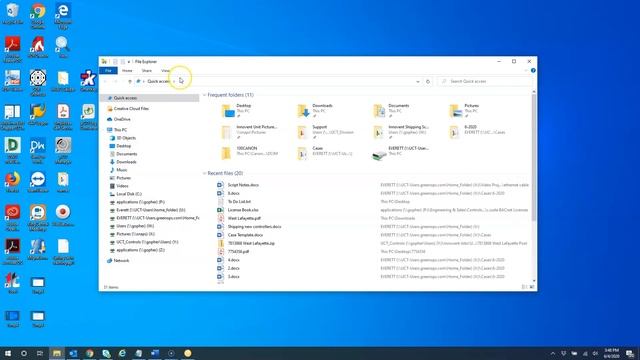Select To Do List.txt recent file
This screenshot has height=360, width=640.
pyautogui.click(x=239, y=202)
